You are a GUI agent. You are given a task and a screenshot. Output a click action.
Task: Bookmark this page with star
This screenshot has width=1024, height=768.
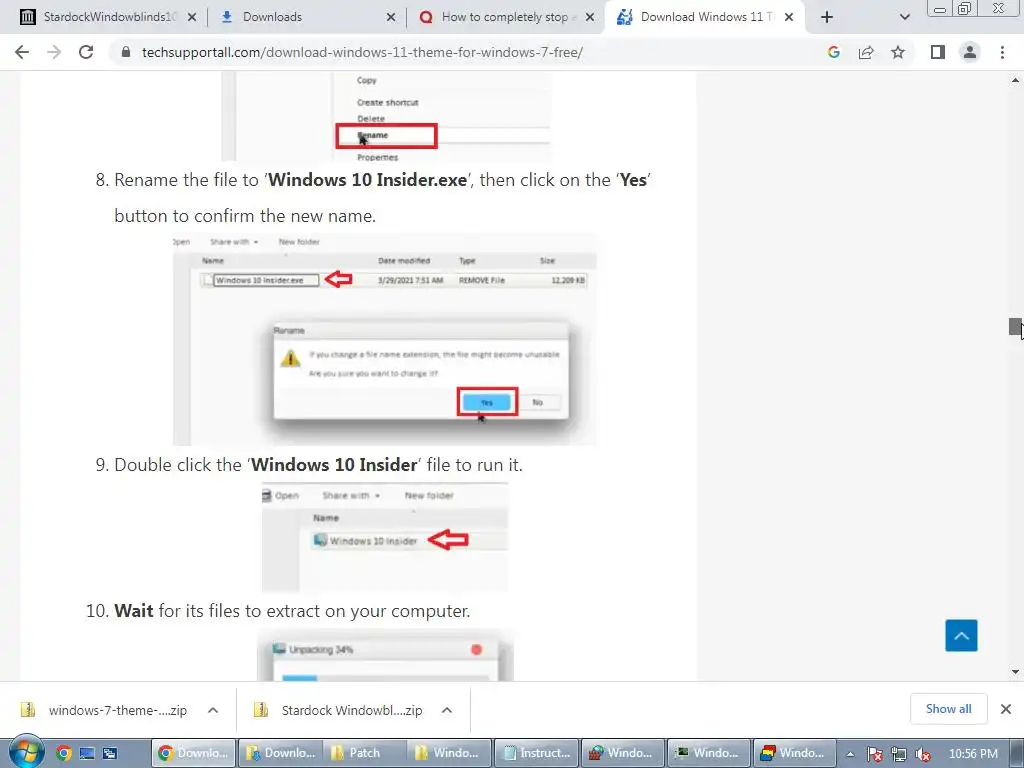pyautogui.click(x=898, y=52)
